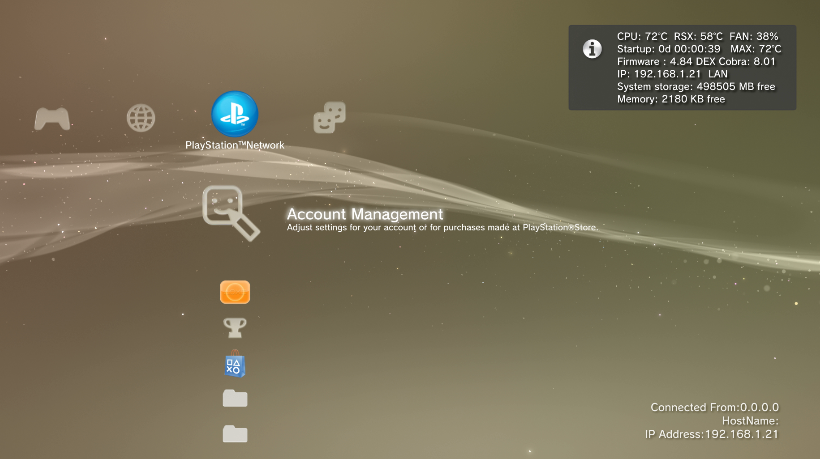820x459 pixels.
Task: Select the Friends smiley faces category icon
Action: pos(329,118)
